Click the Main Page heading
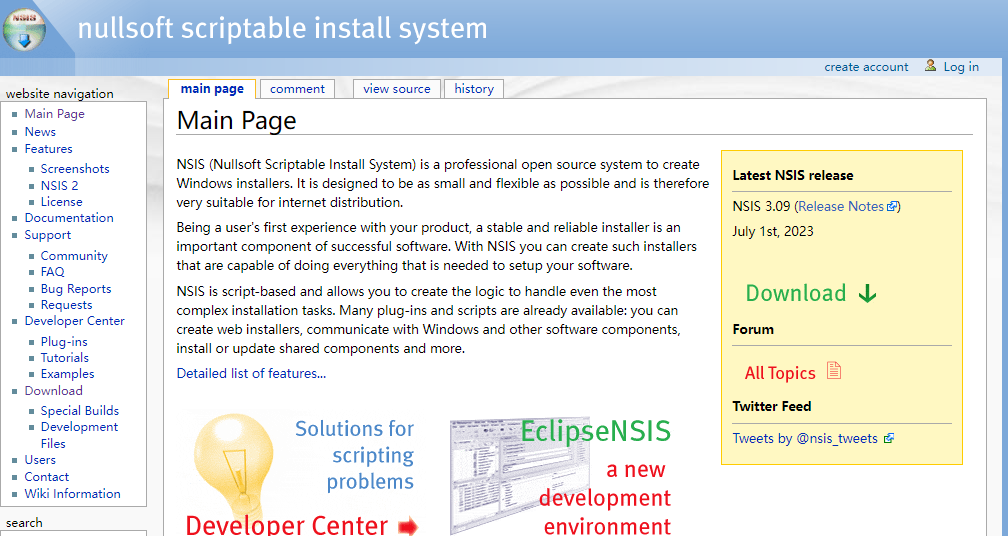Image resolution: width=1008 pixels, height=536 pixels. tap(237, 121)
